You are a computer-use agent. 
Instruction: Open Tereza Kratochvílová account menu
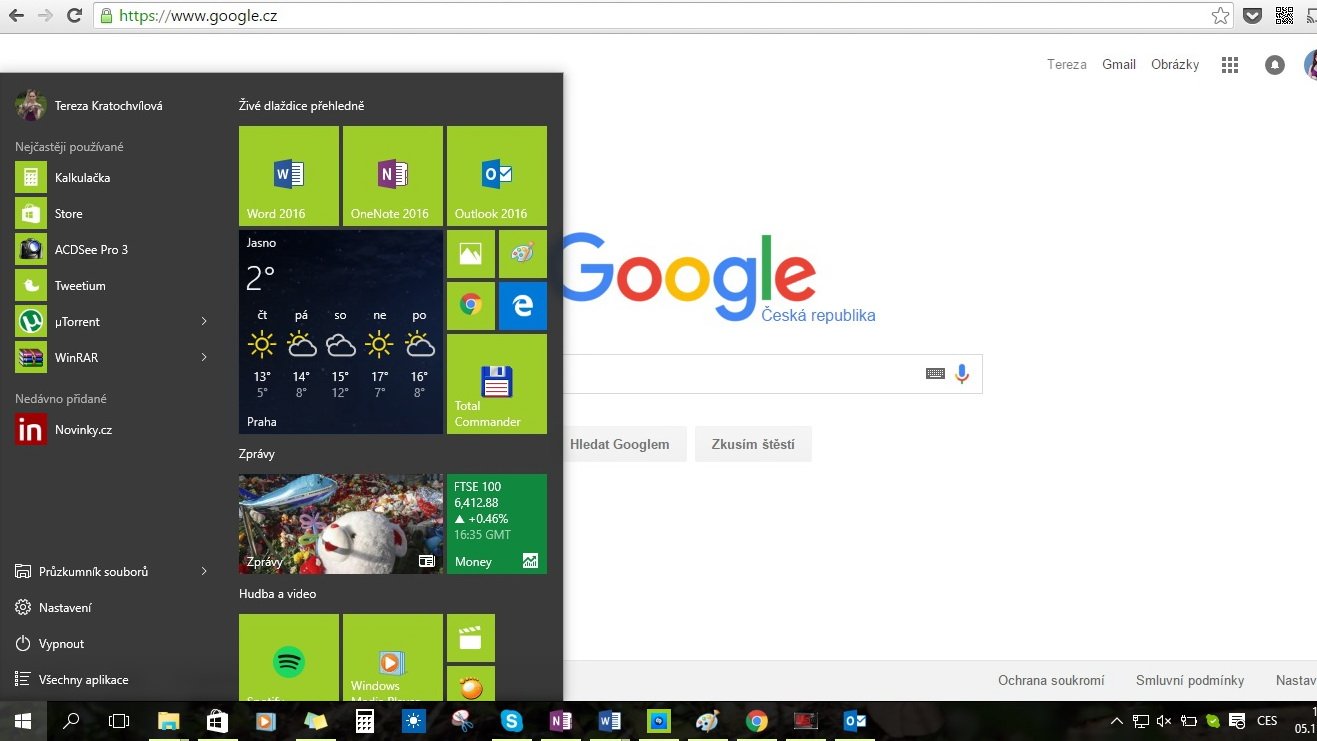89,105
